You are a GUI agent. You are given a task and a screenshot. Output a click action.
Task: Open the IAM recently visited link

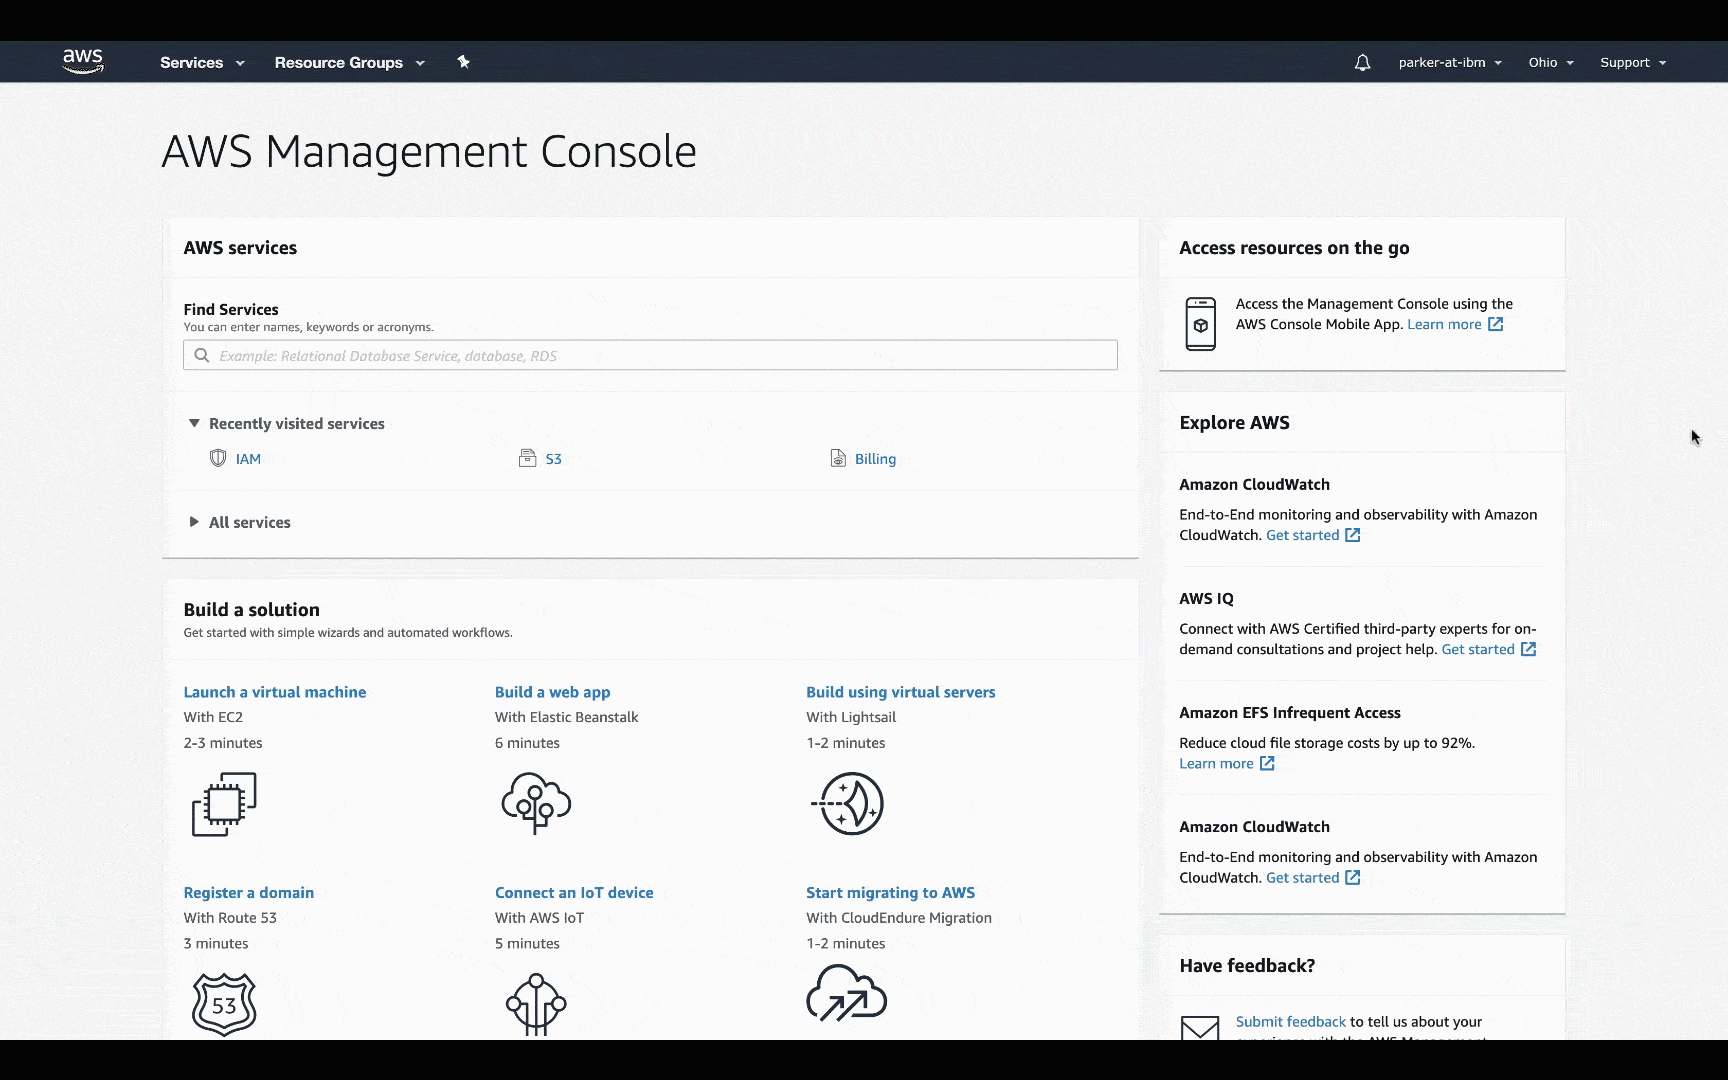tap(248, 459)
